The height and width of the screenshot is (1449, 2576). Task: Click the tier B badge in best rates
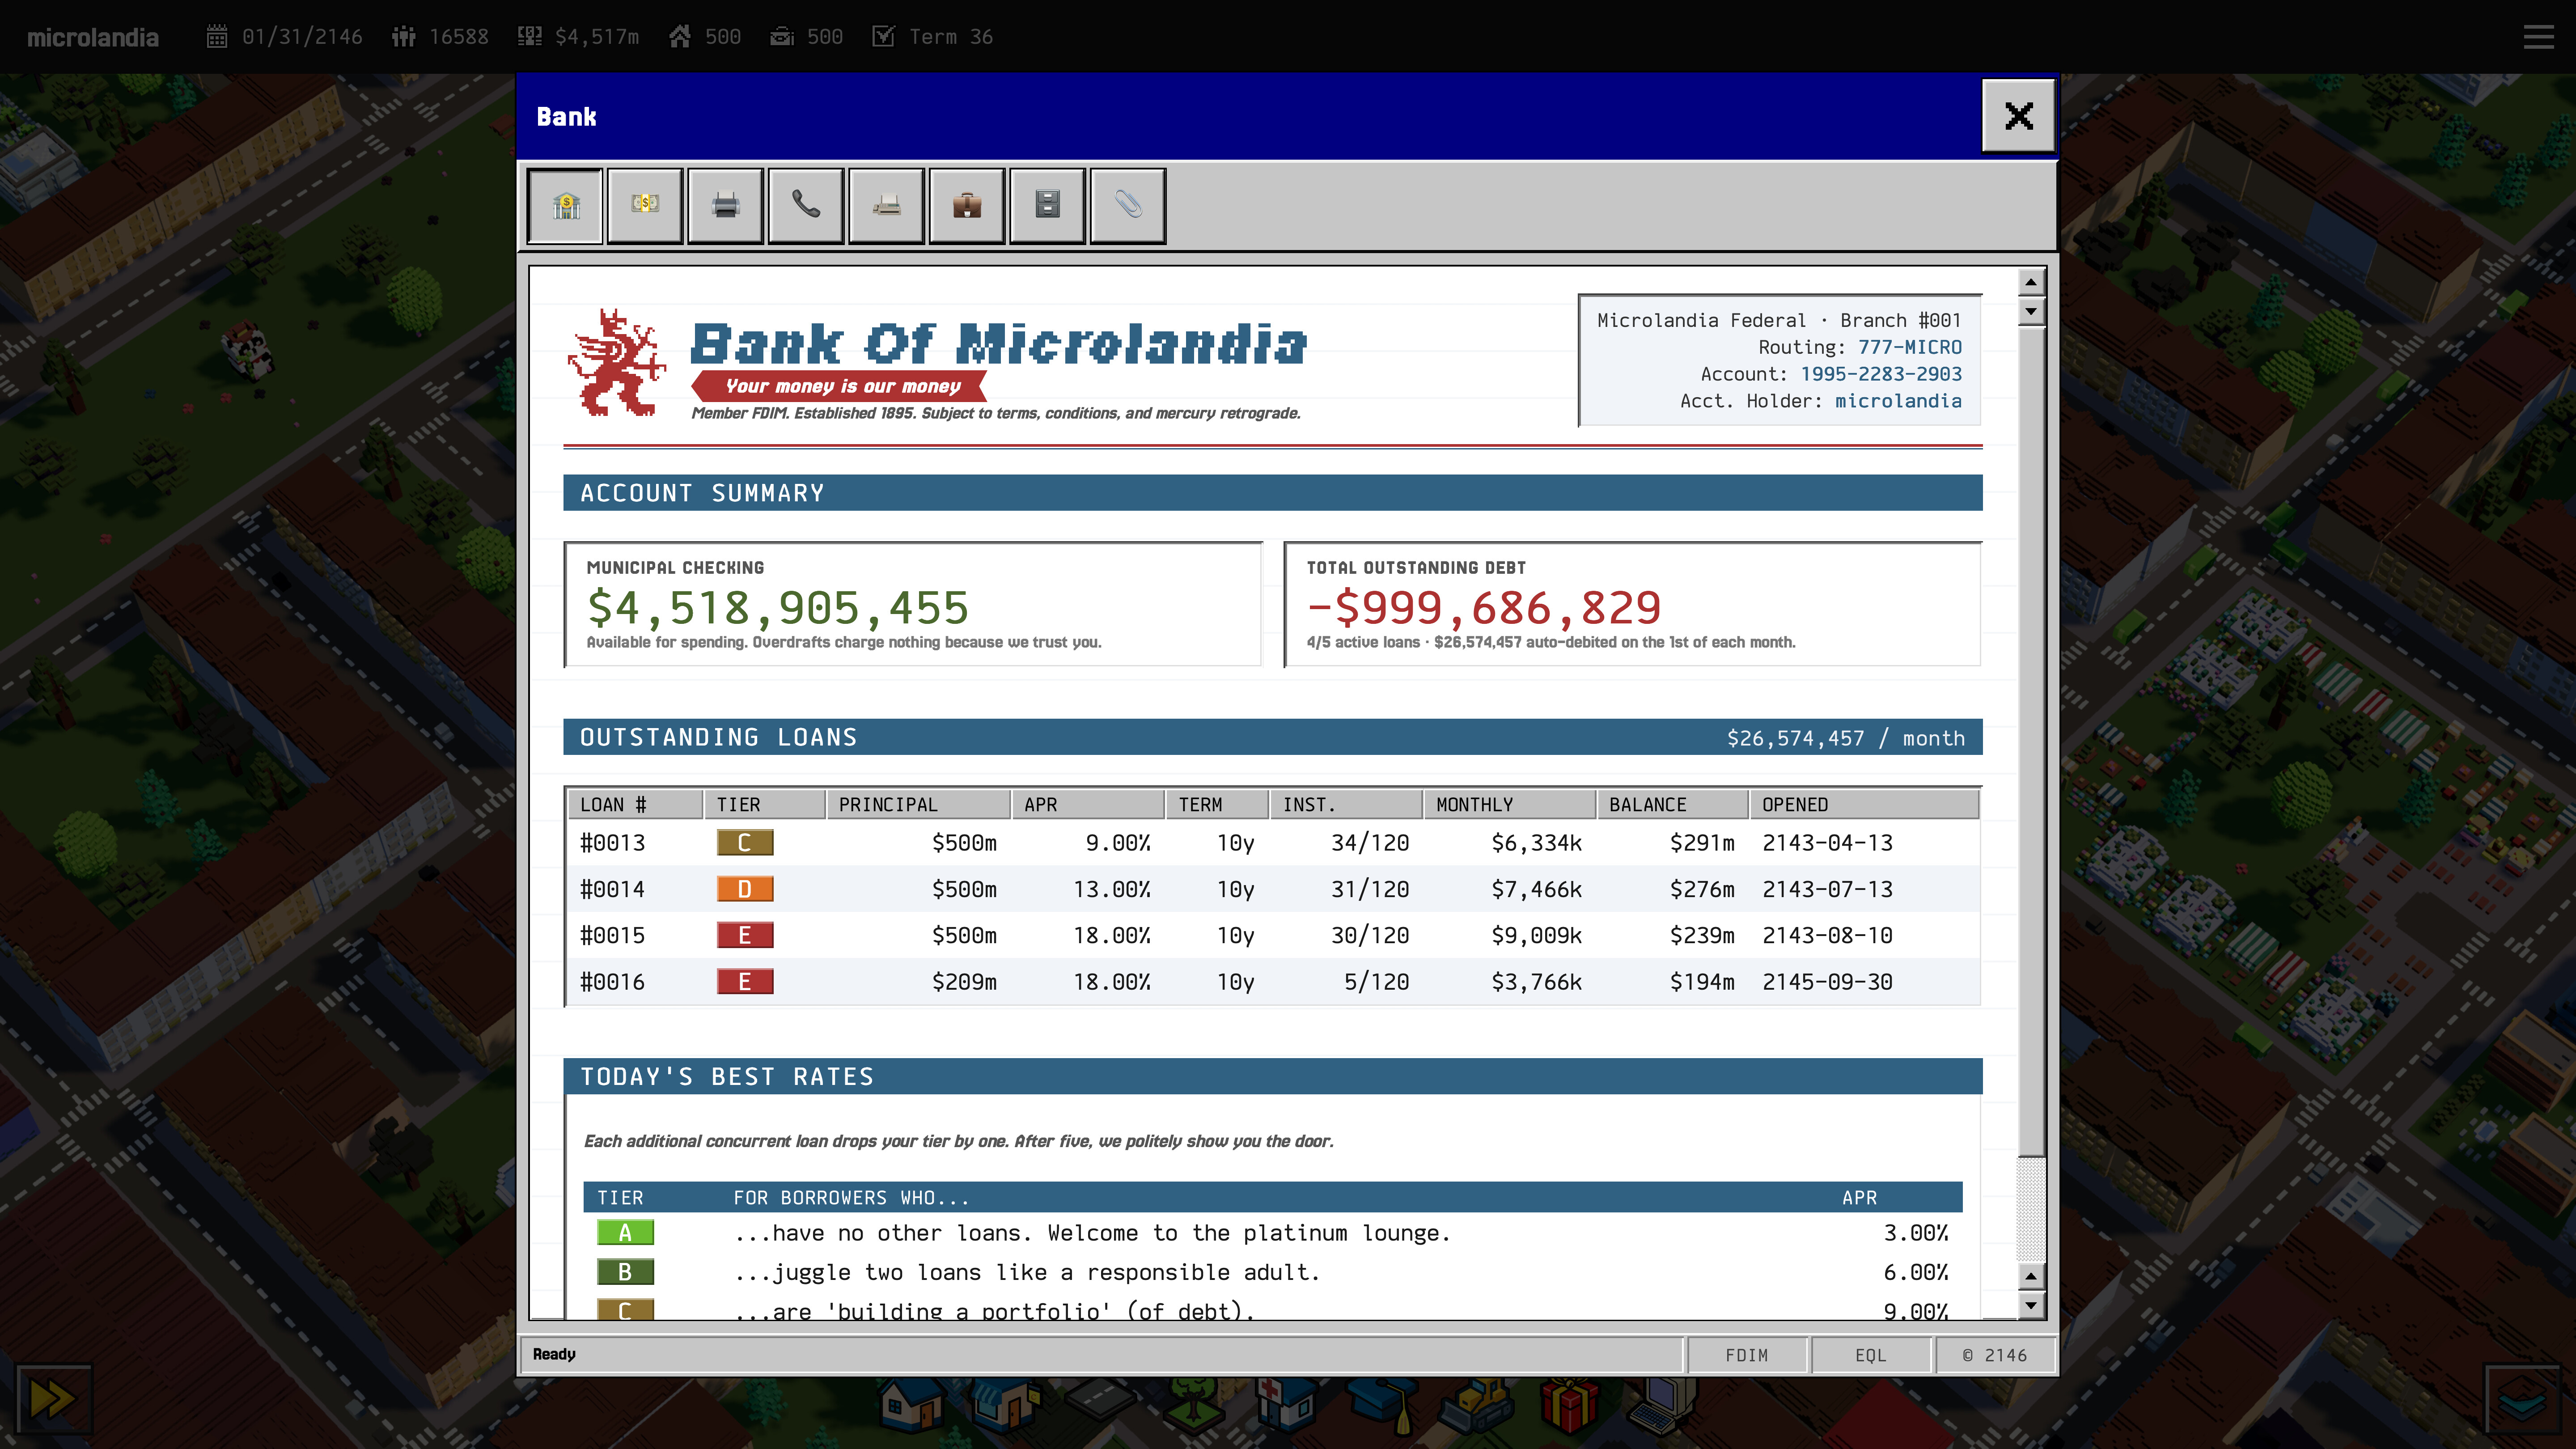[x=625, y=1272]
